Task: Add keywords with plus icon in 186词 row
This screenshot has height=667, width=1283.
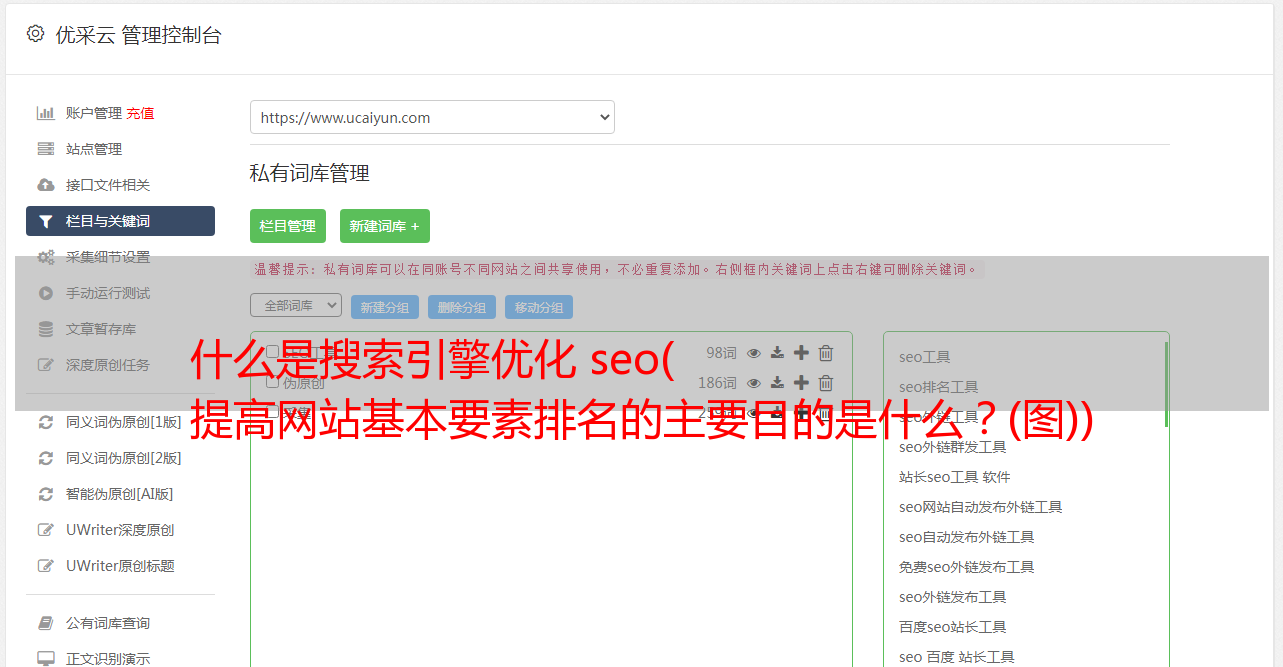Action: pos(801,383)
